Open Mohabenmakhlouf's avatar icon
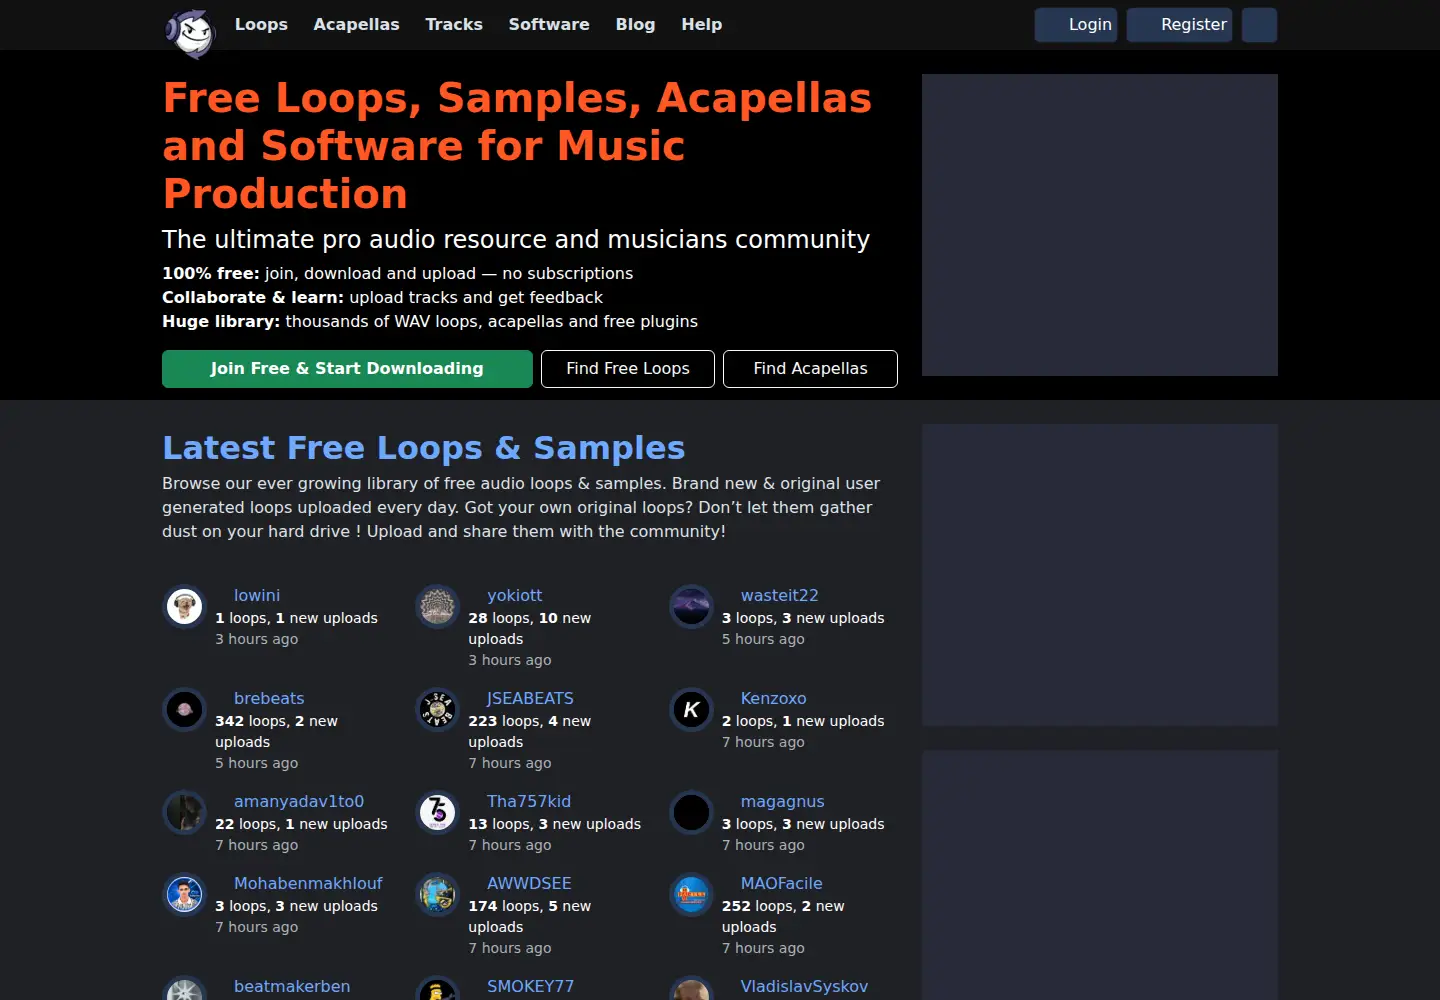1440x1000 pixels. [184, 894]
